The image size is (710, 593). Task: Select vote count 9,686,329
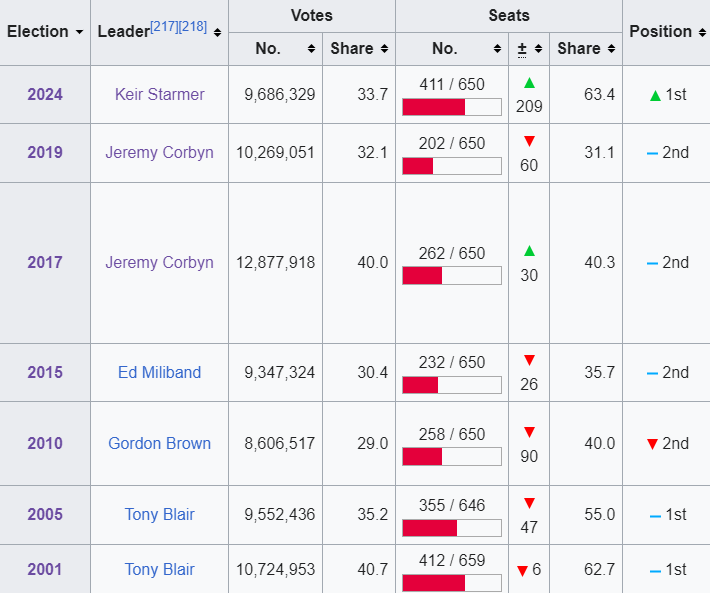point(279,95)
